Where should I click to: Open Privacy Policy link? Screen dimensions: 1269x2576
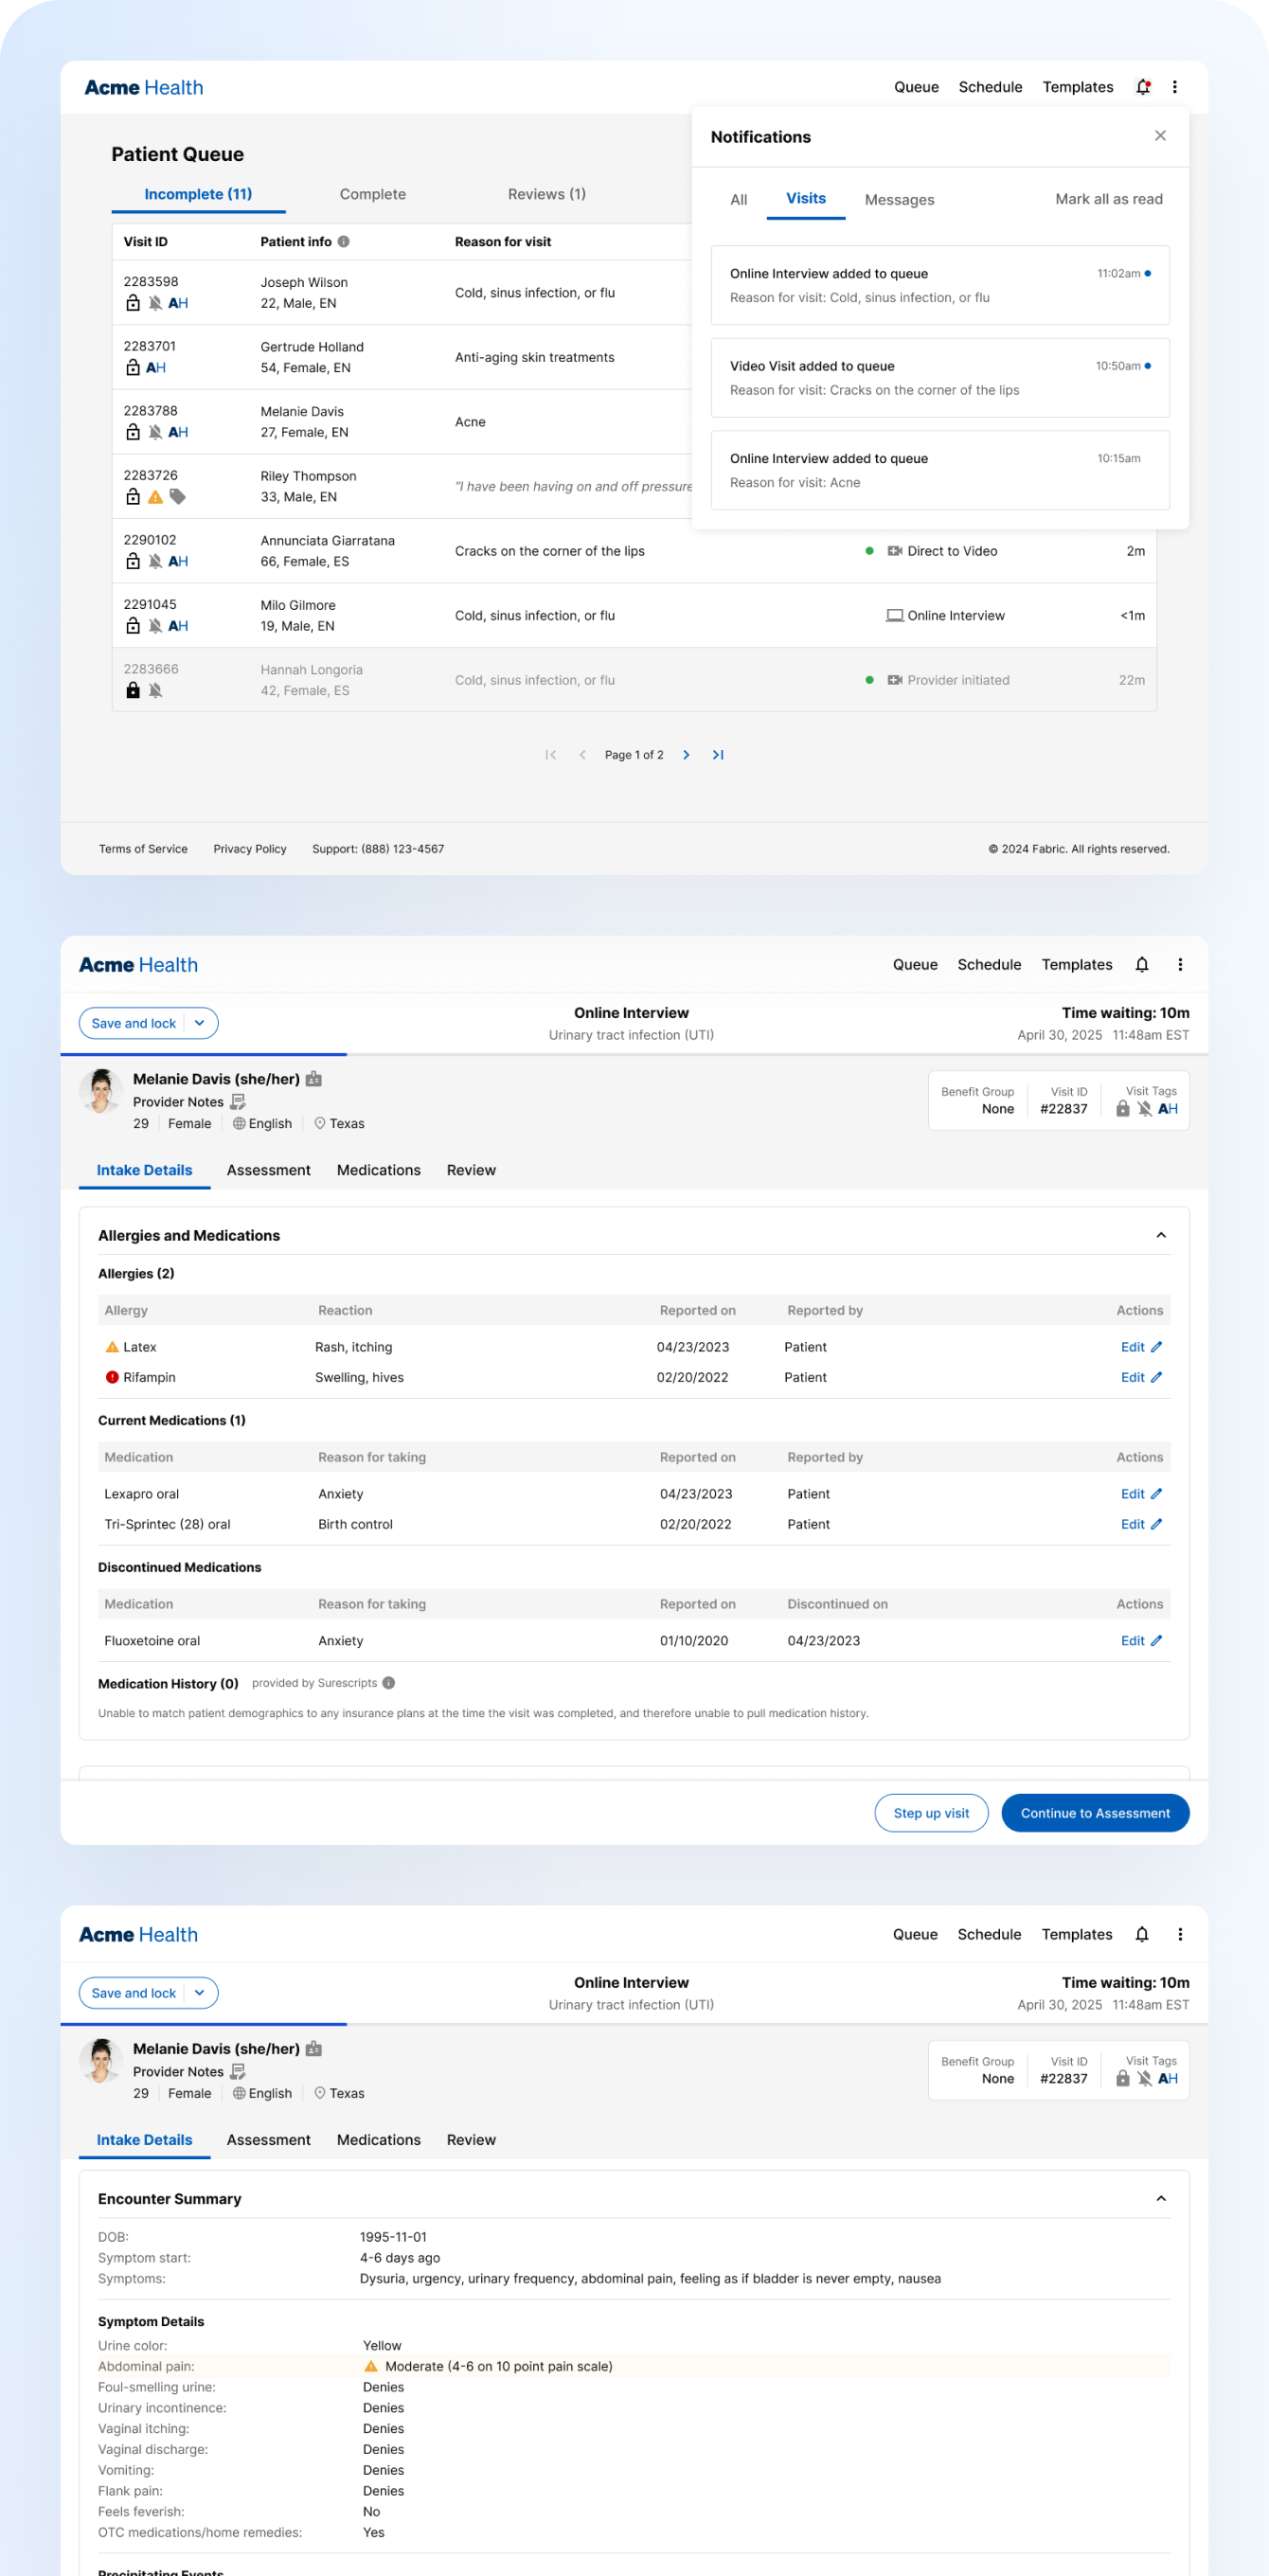(250, 849)
